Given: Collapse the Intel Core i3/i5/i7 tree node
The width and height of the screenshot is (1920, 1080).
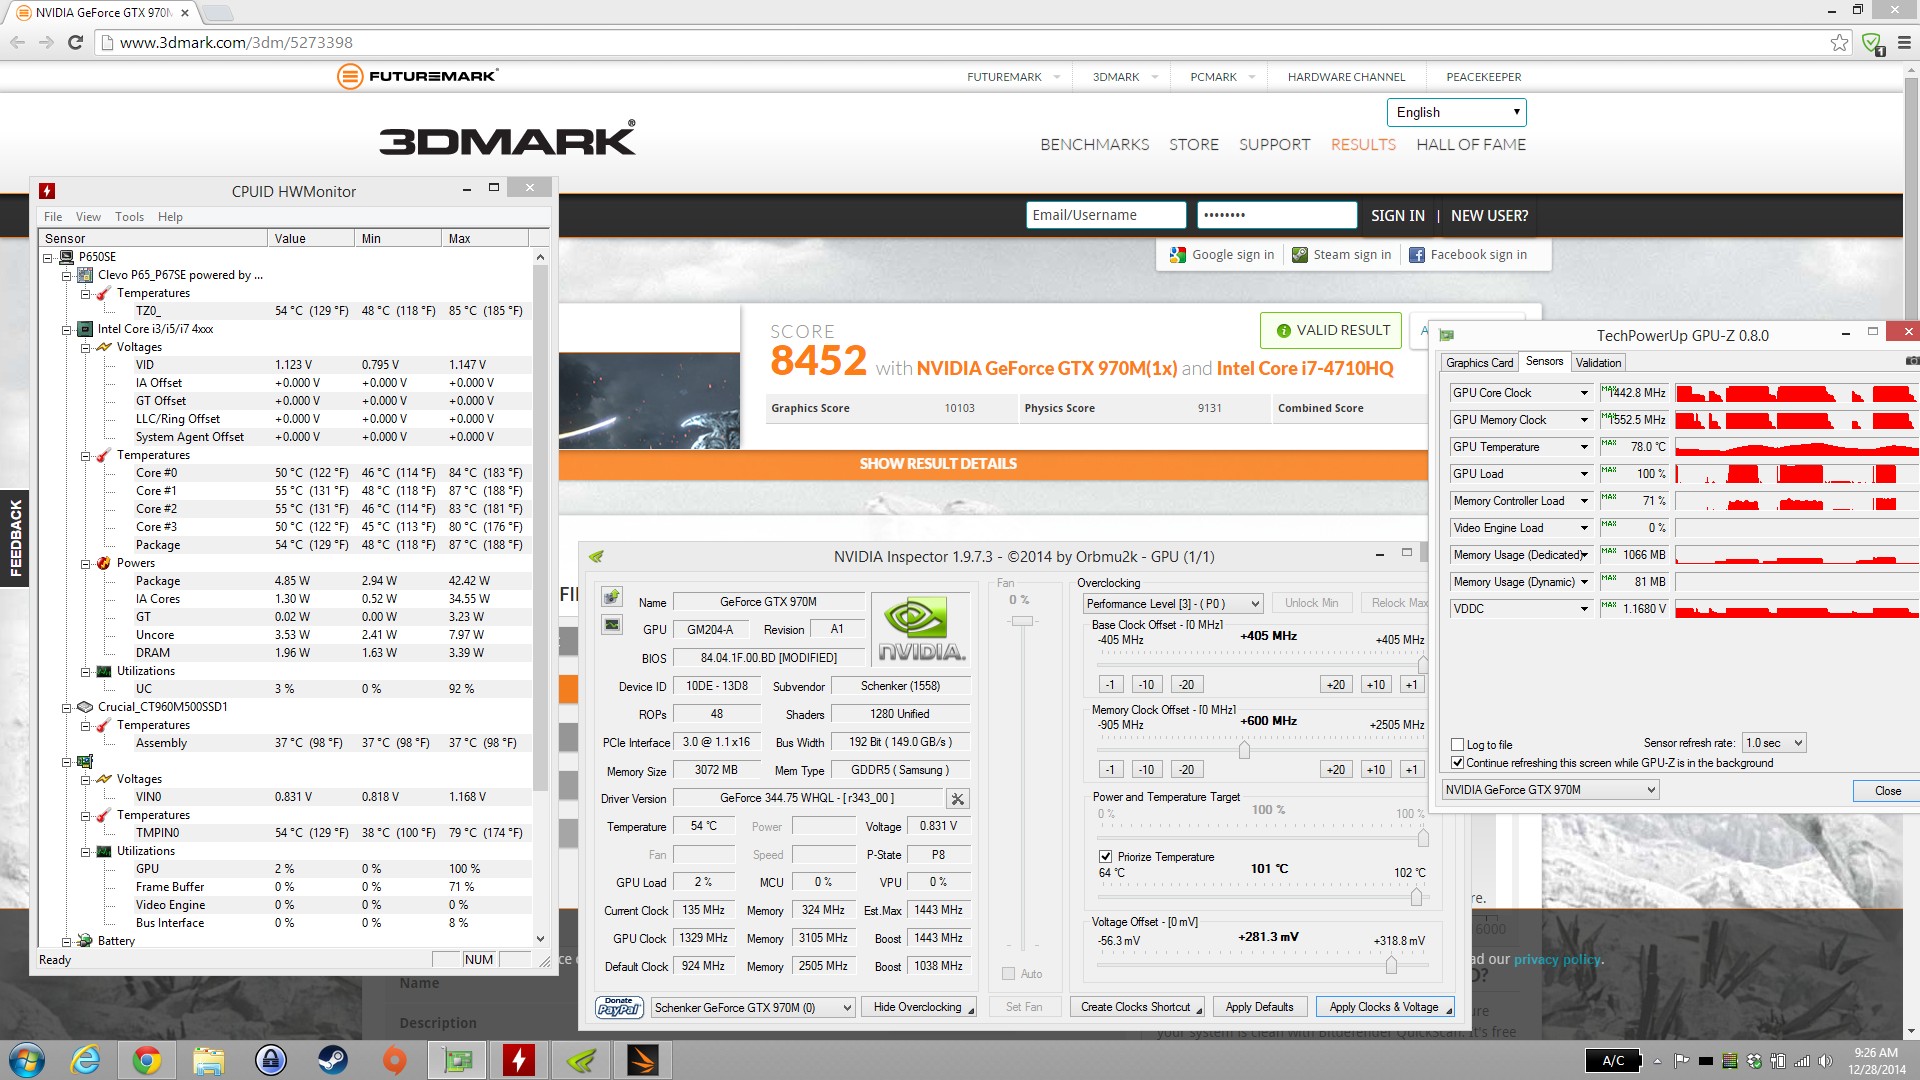Looking at the screenshot, I should tap(67, 329).
